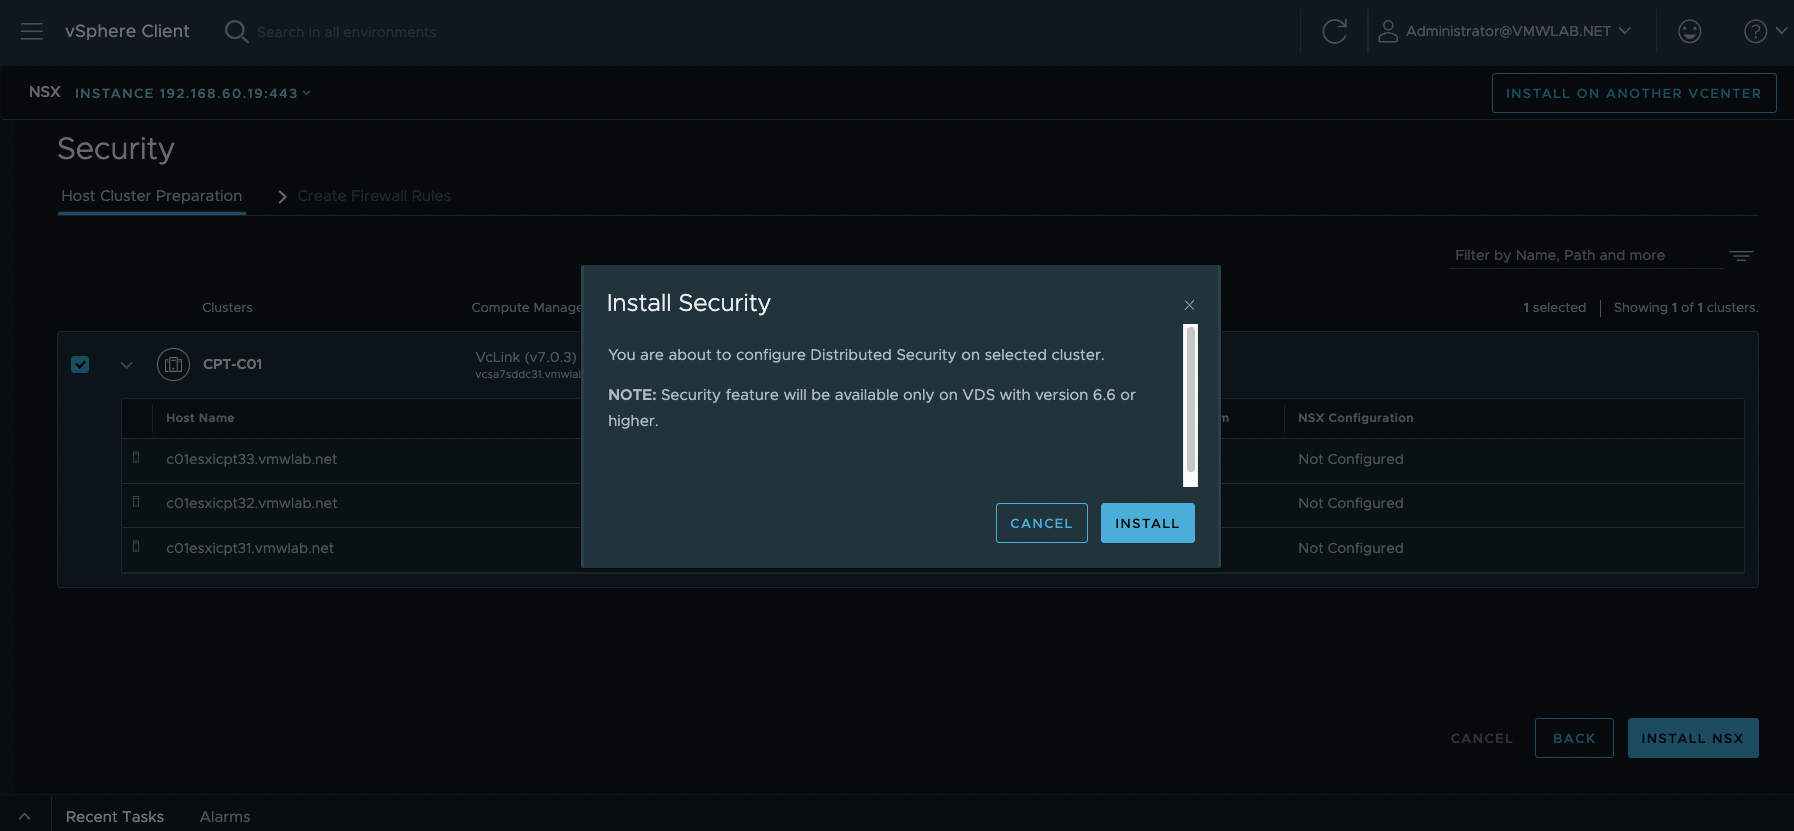The height and width of the screenshot is (831, 1794).
Task: Click the host icon for c01esxicpt32
Action: (x=136, y=501)
